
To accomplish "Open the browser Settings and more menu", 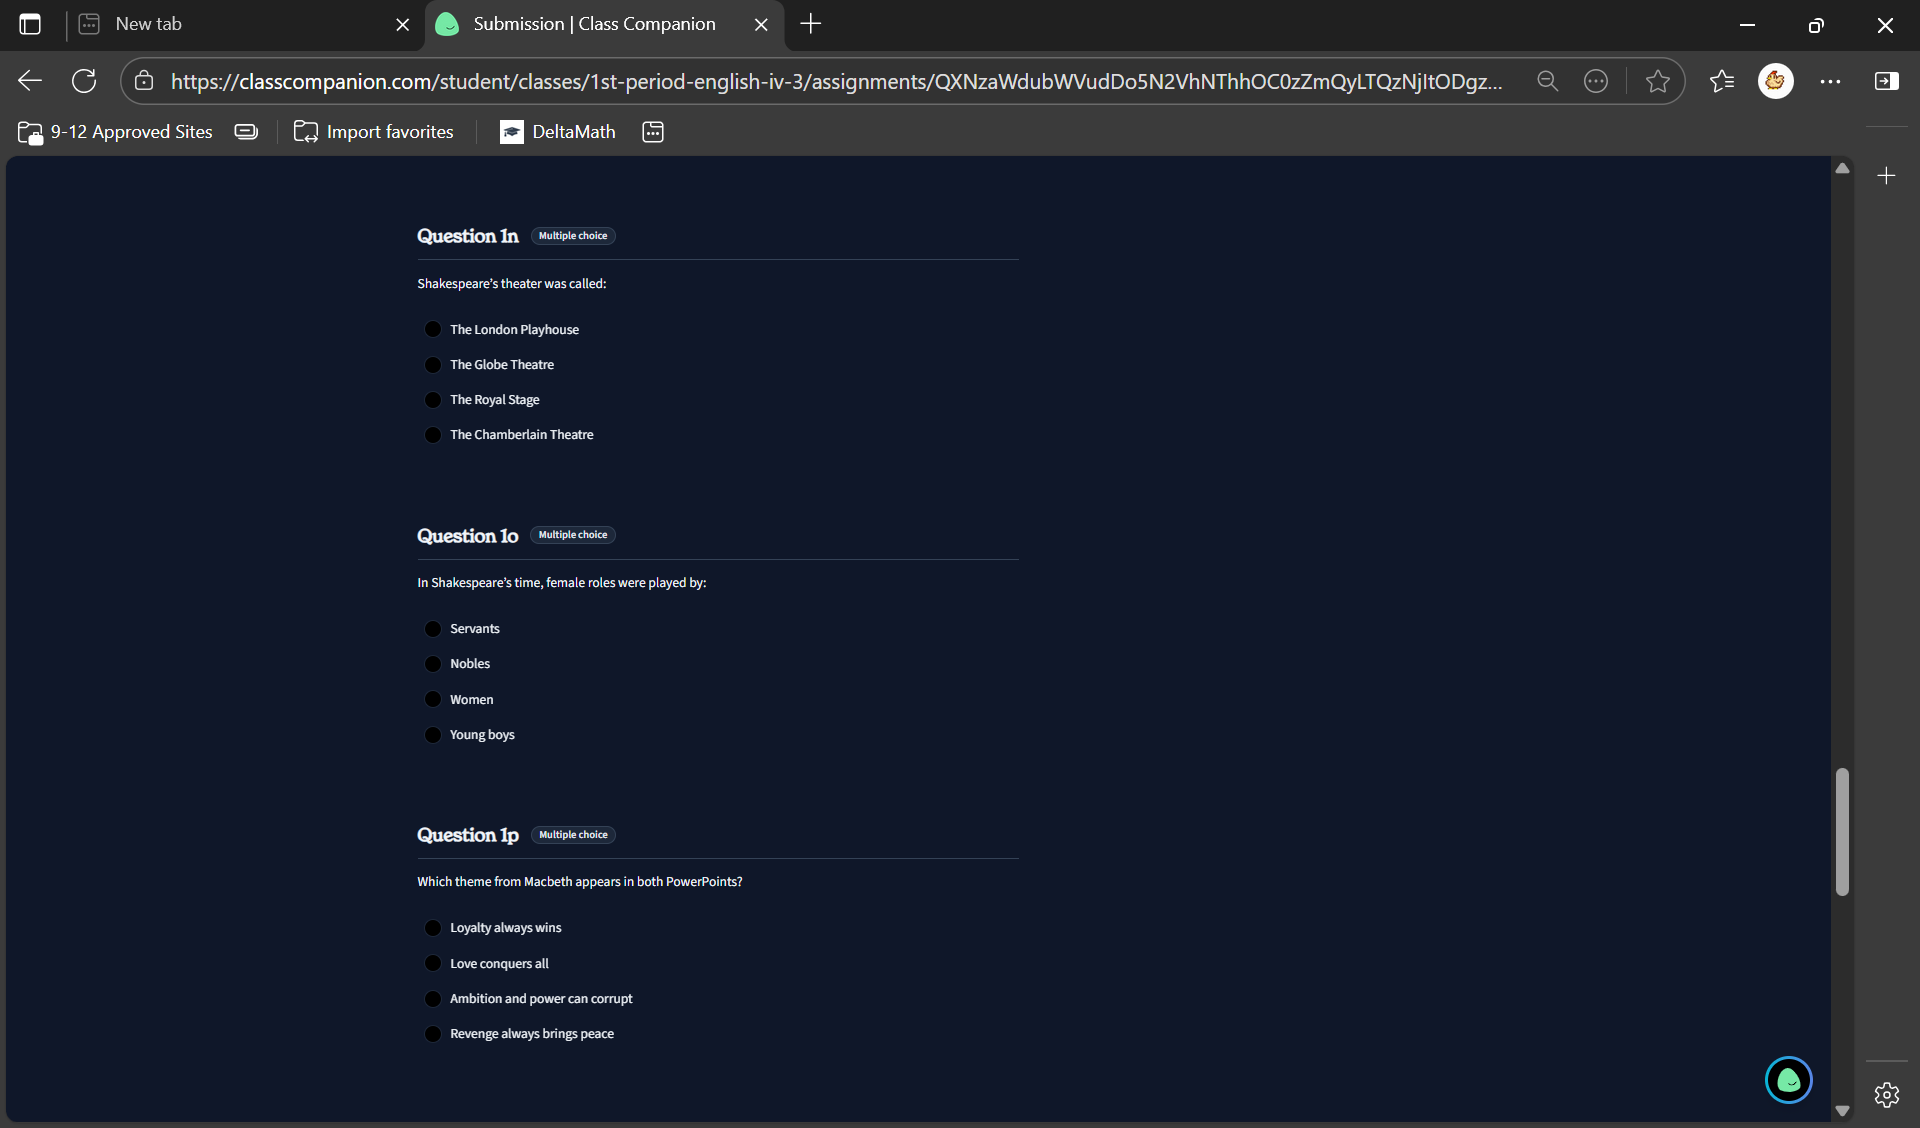I will point(1832,81).
